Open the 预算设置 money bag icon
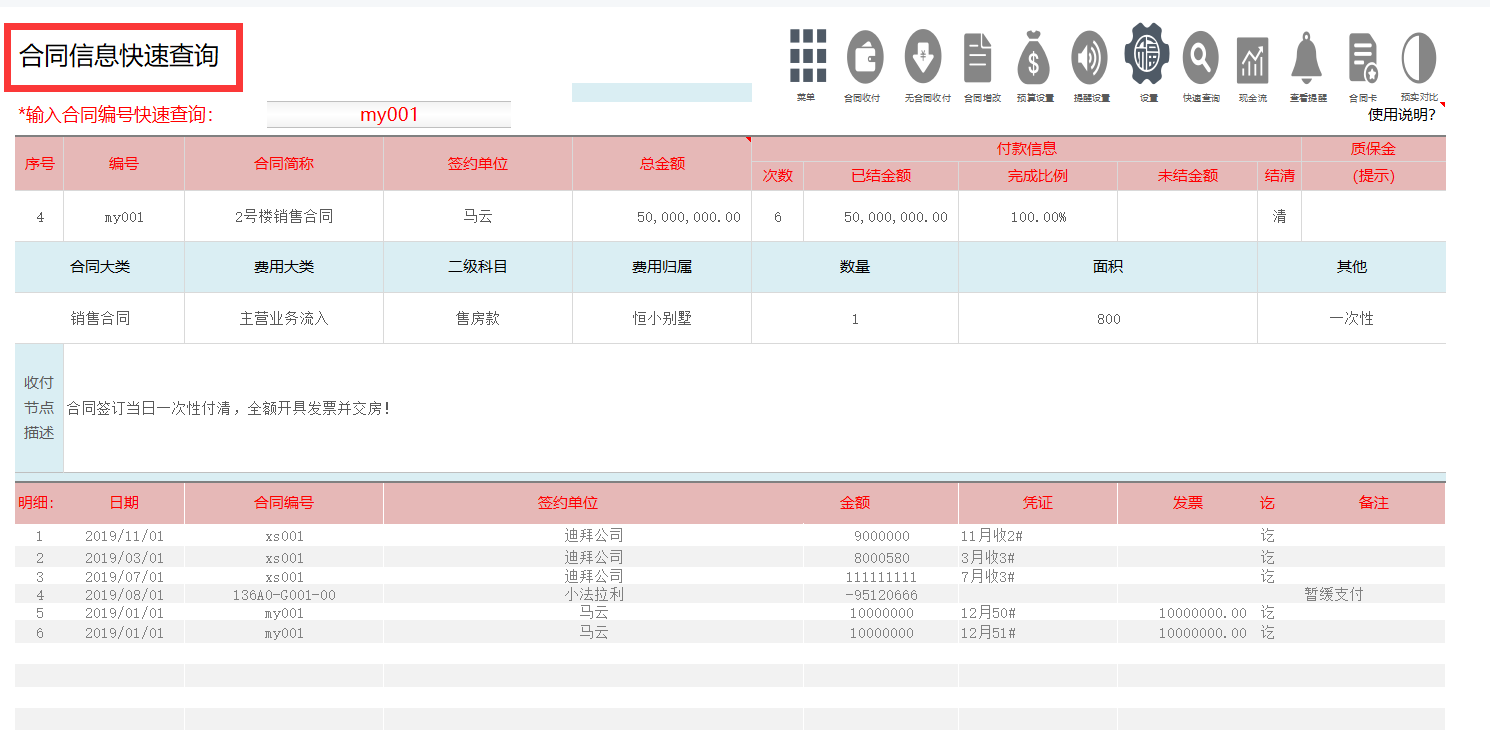 tap(1034, 57)
